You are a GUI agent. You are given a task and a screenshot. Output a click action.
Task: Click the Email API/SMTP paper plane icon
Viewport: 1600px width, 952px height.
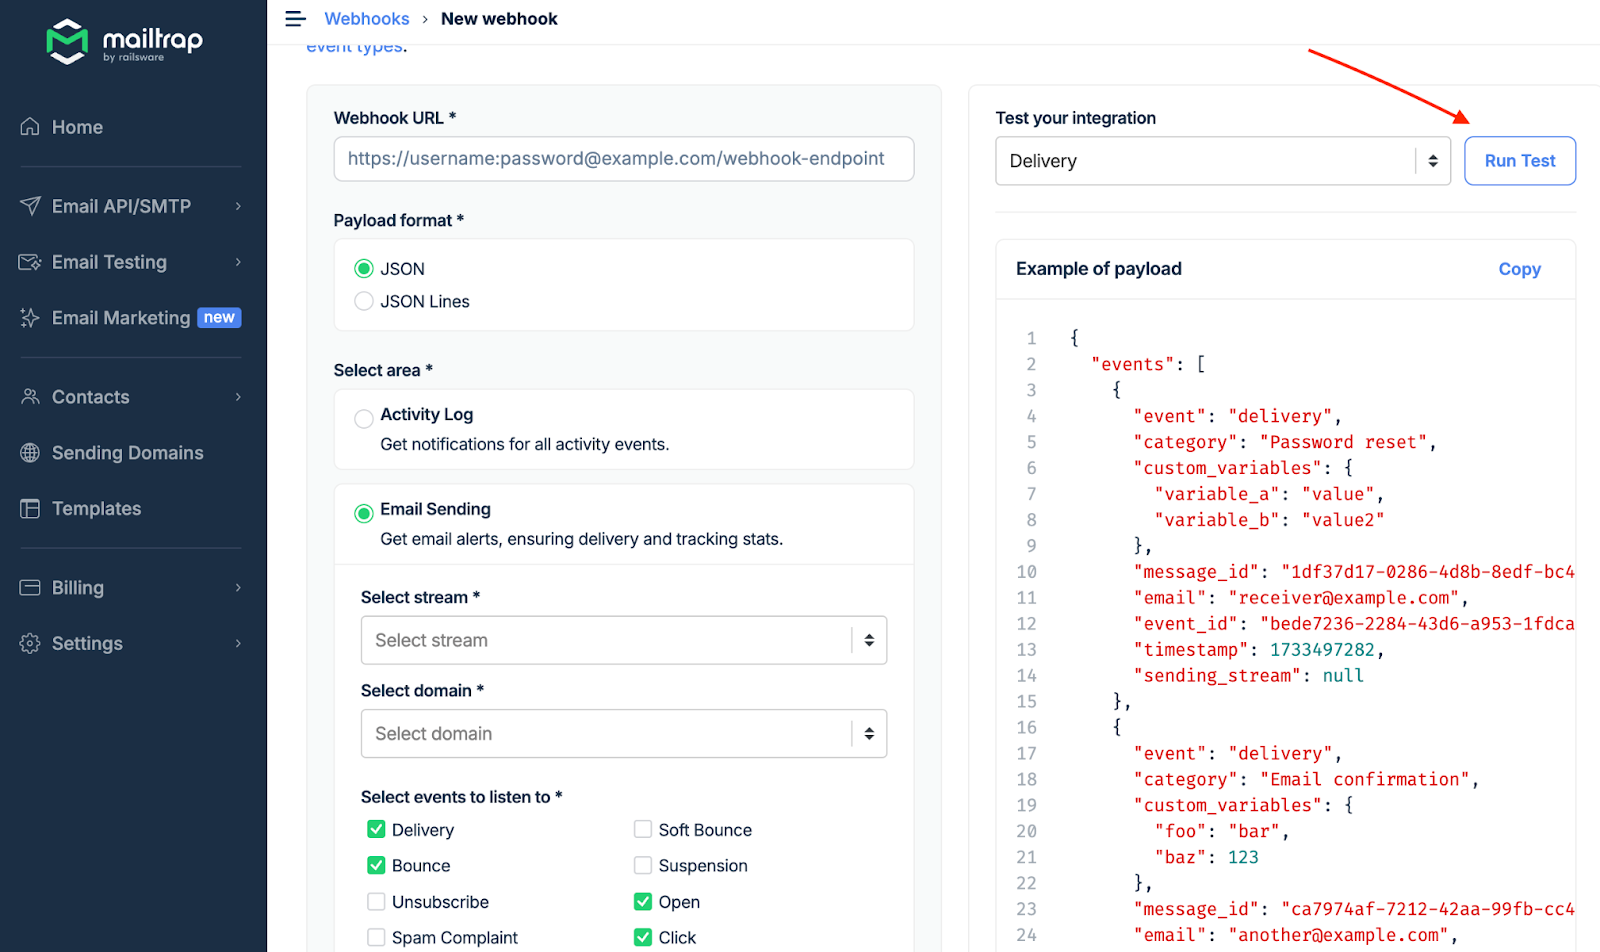pos(30,206)
